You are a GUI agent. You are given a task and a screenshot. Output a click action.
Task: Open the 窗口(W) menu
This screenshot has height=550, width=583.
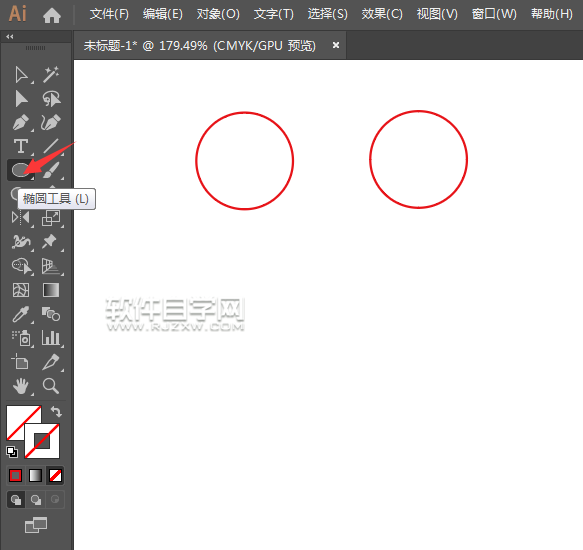(494, 14)
